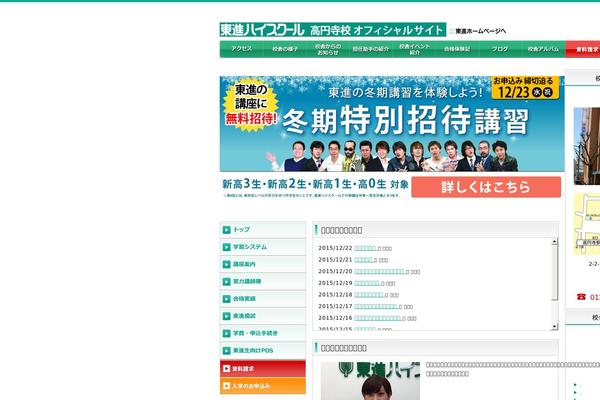600x400 pixels.
Task: Open 校舎アルバム in the navigation bar
Action: pyautogui.click(x=543, y=49)
